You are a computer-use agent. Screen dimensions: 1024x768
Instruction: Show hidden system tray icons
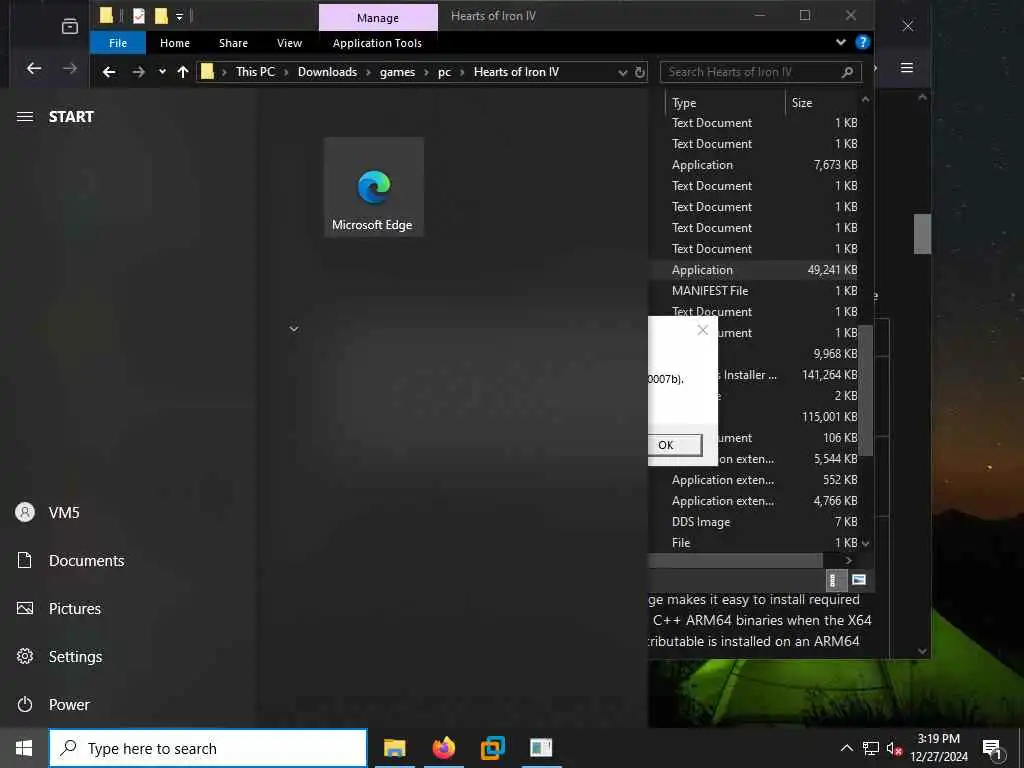click(x=846, y=748)
